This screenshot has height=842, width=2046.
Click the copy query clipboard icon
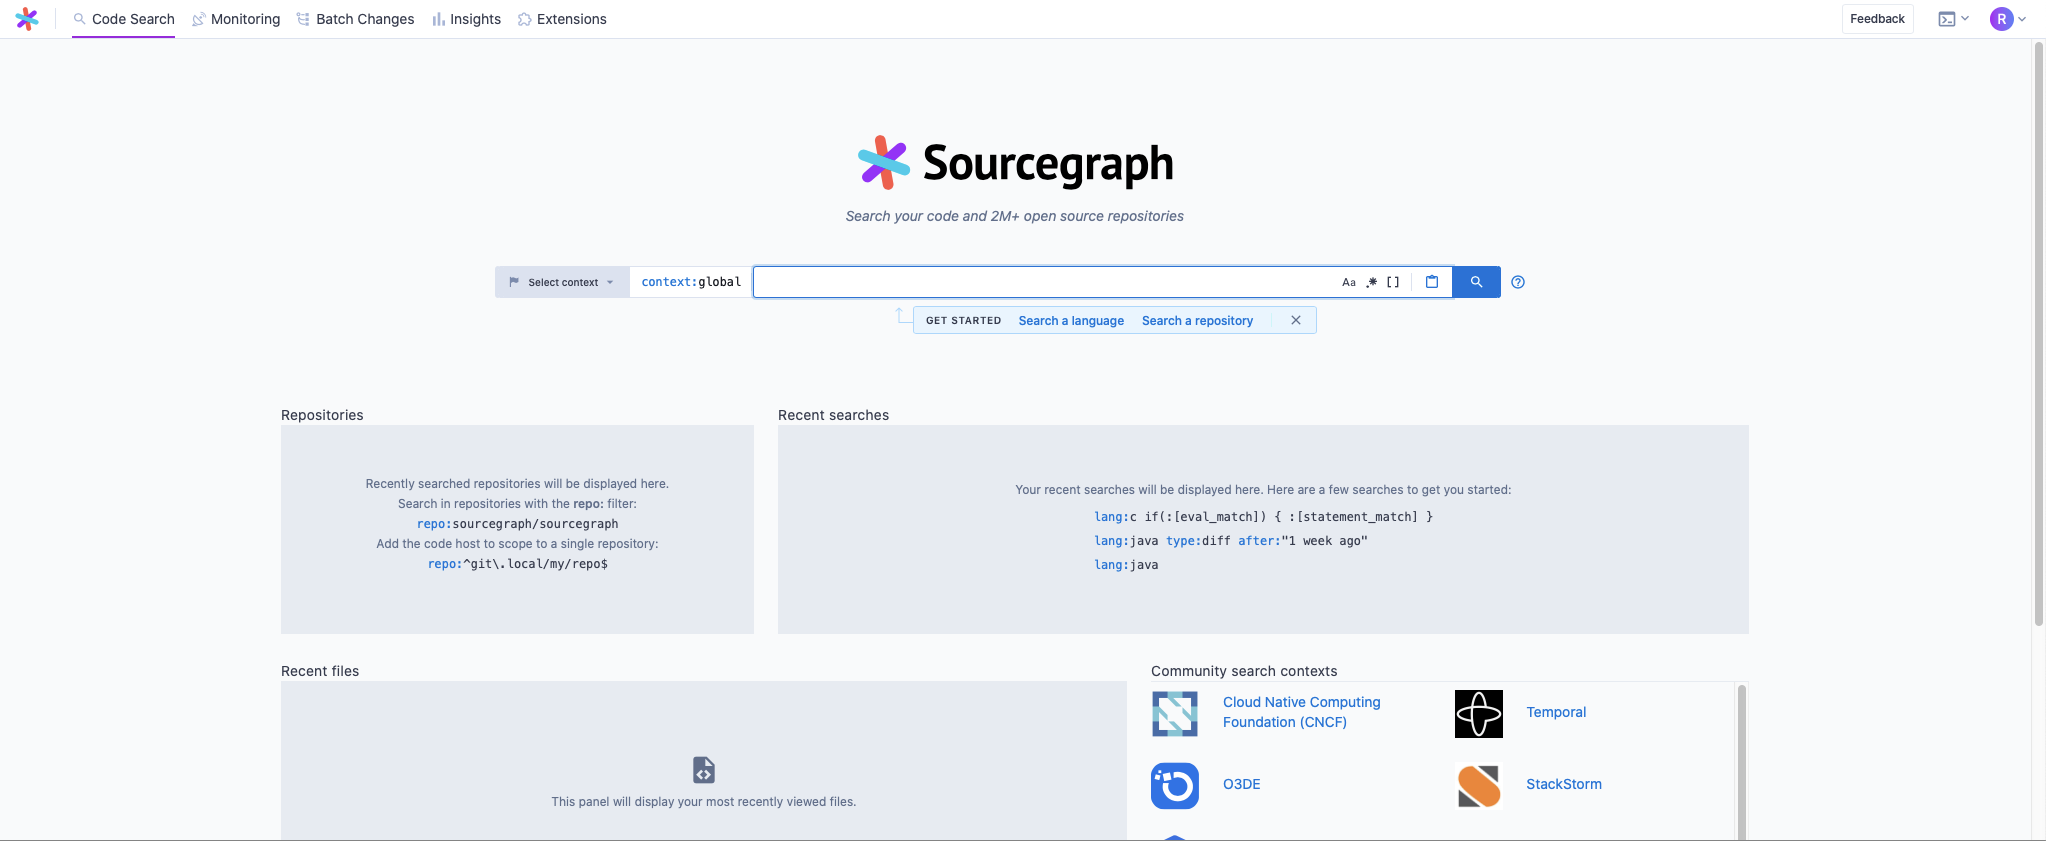click(x=1432, y=282)
